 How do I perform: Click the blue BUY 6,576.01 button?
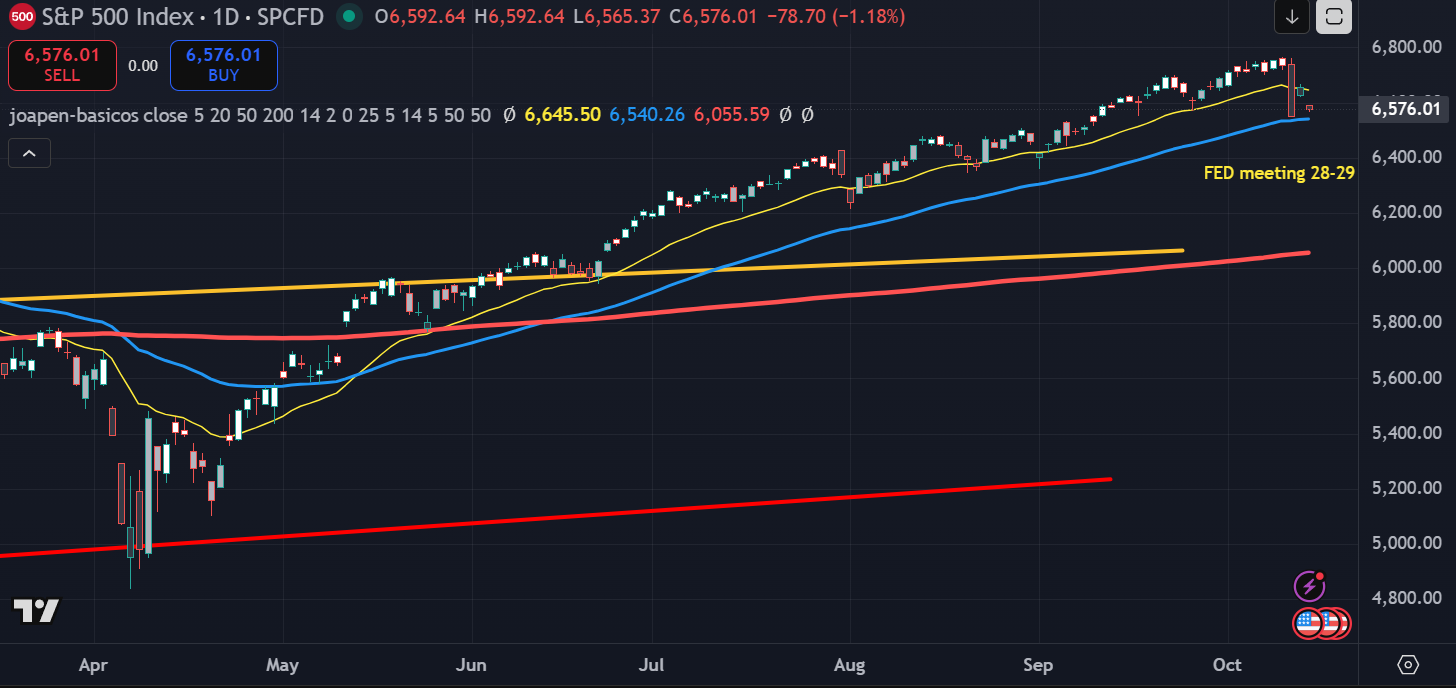click(224, 65)
